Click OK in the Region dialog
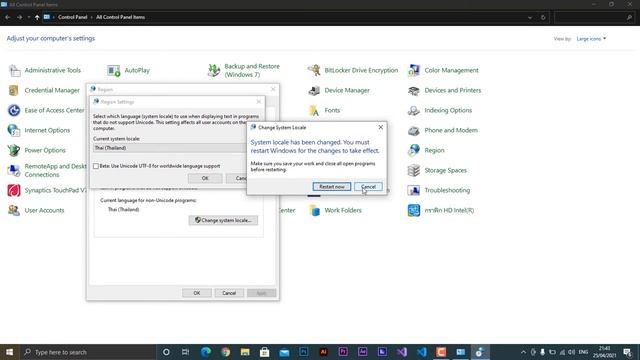Screen dimensions: 640x360 coord(197,293)
